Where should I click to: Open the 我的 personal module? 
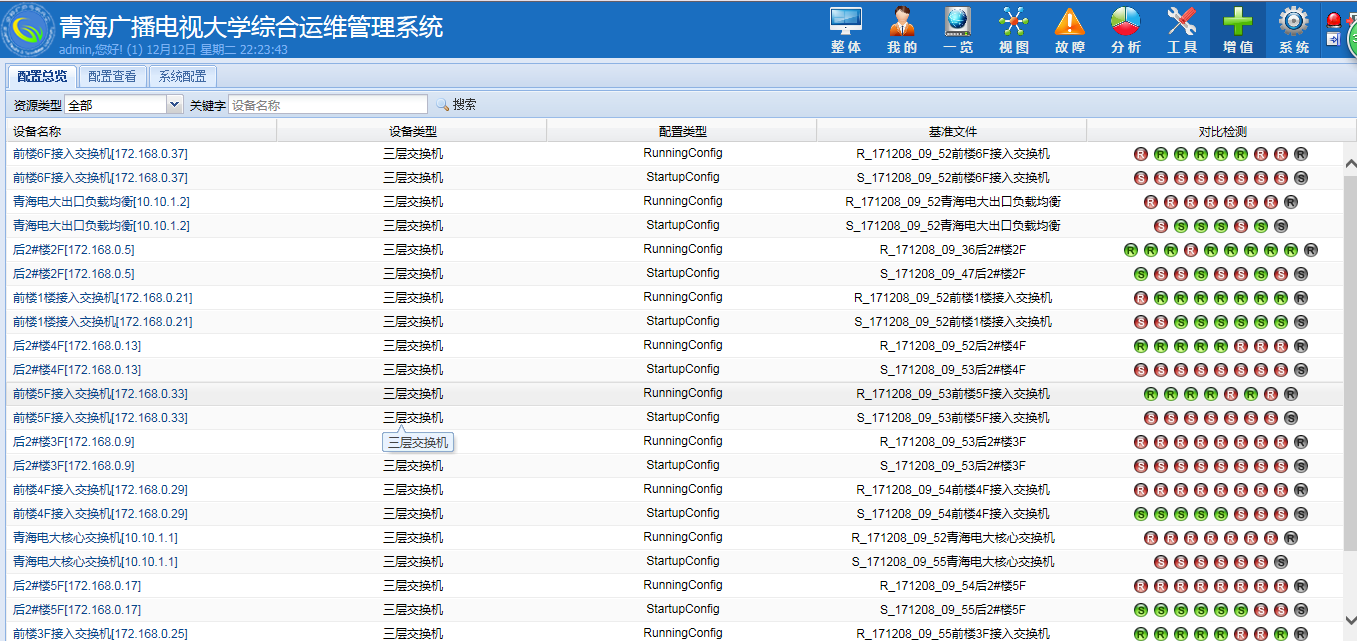click(902, 30)
